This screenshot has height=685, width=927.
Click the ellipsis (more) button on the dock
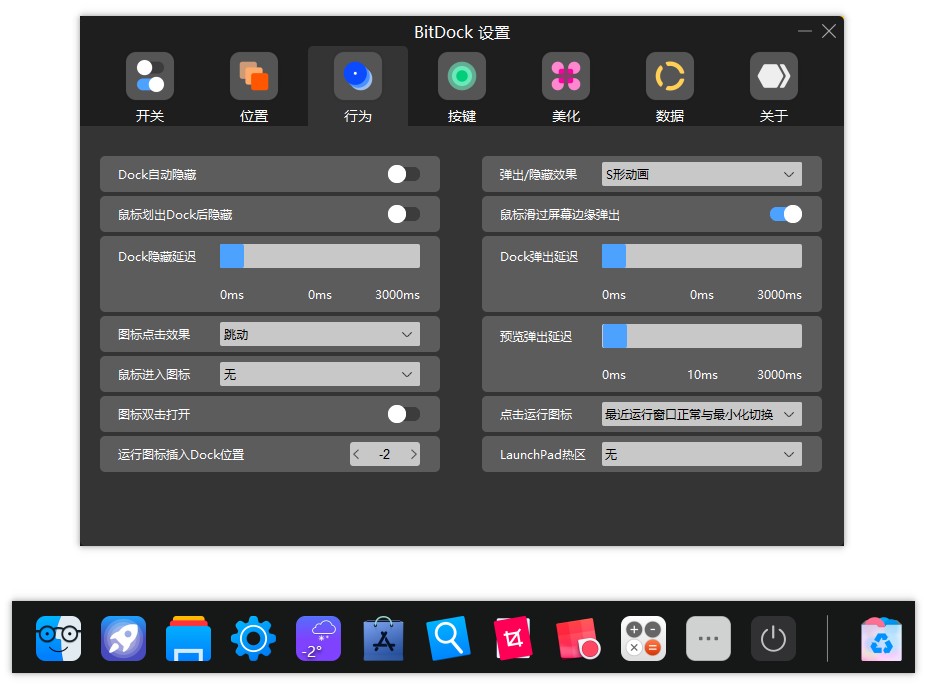(x=708, y=637)
